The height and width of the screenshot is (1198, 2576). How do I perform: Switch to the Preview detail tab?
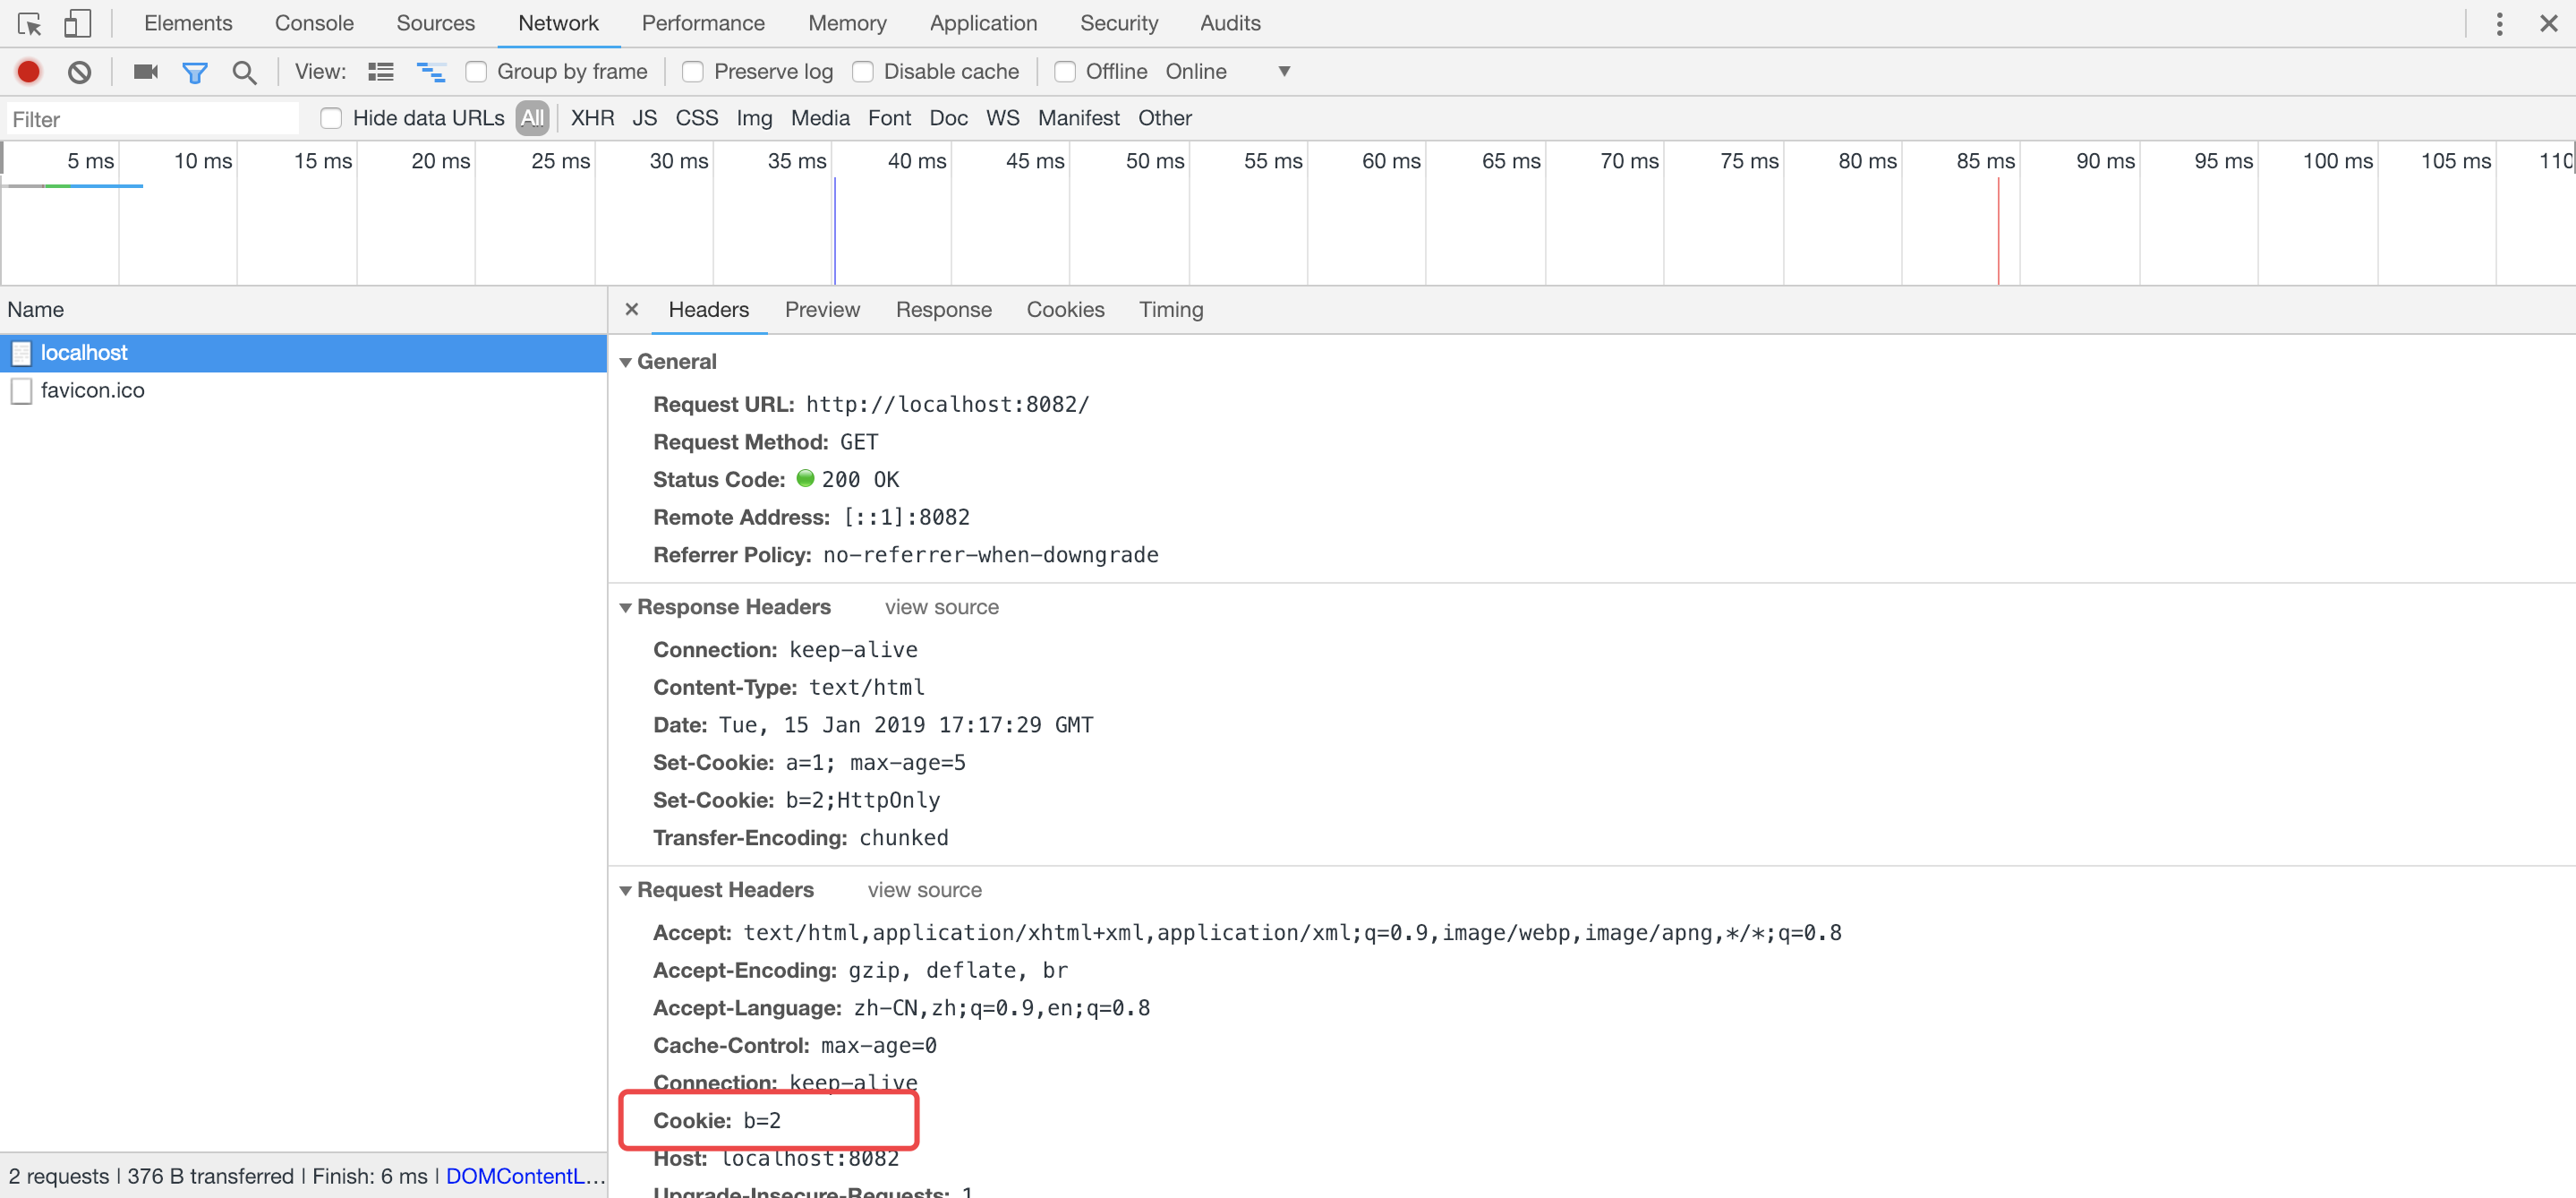coord(822,310)
